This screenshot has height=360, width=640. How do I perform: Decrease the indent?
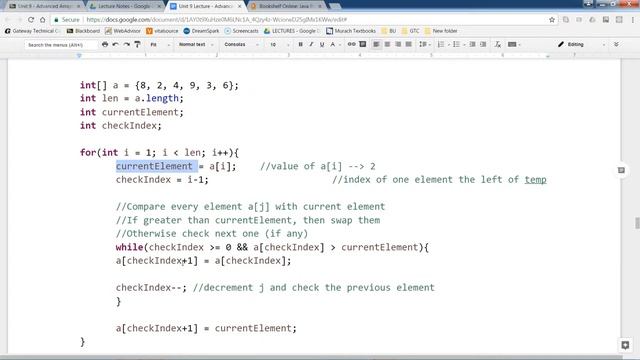point(472,44)
